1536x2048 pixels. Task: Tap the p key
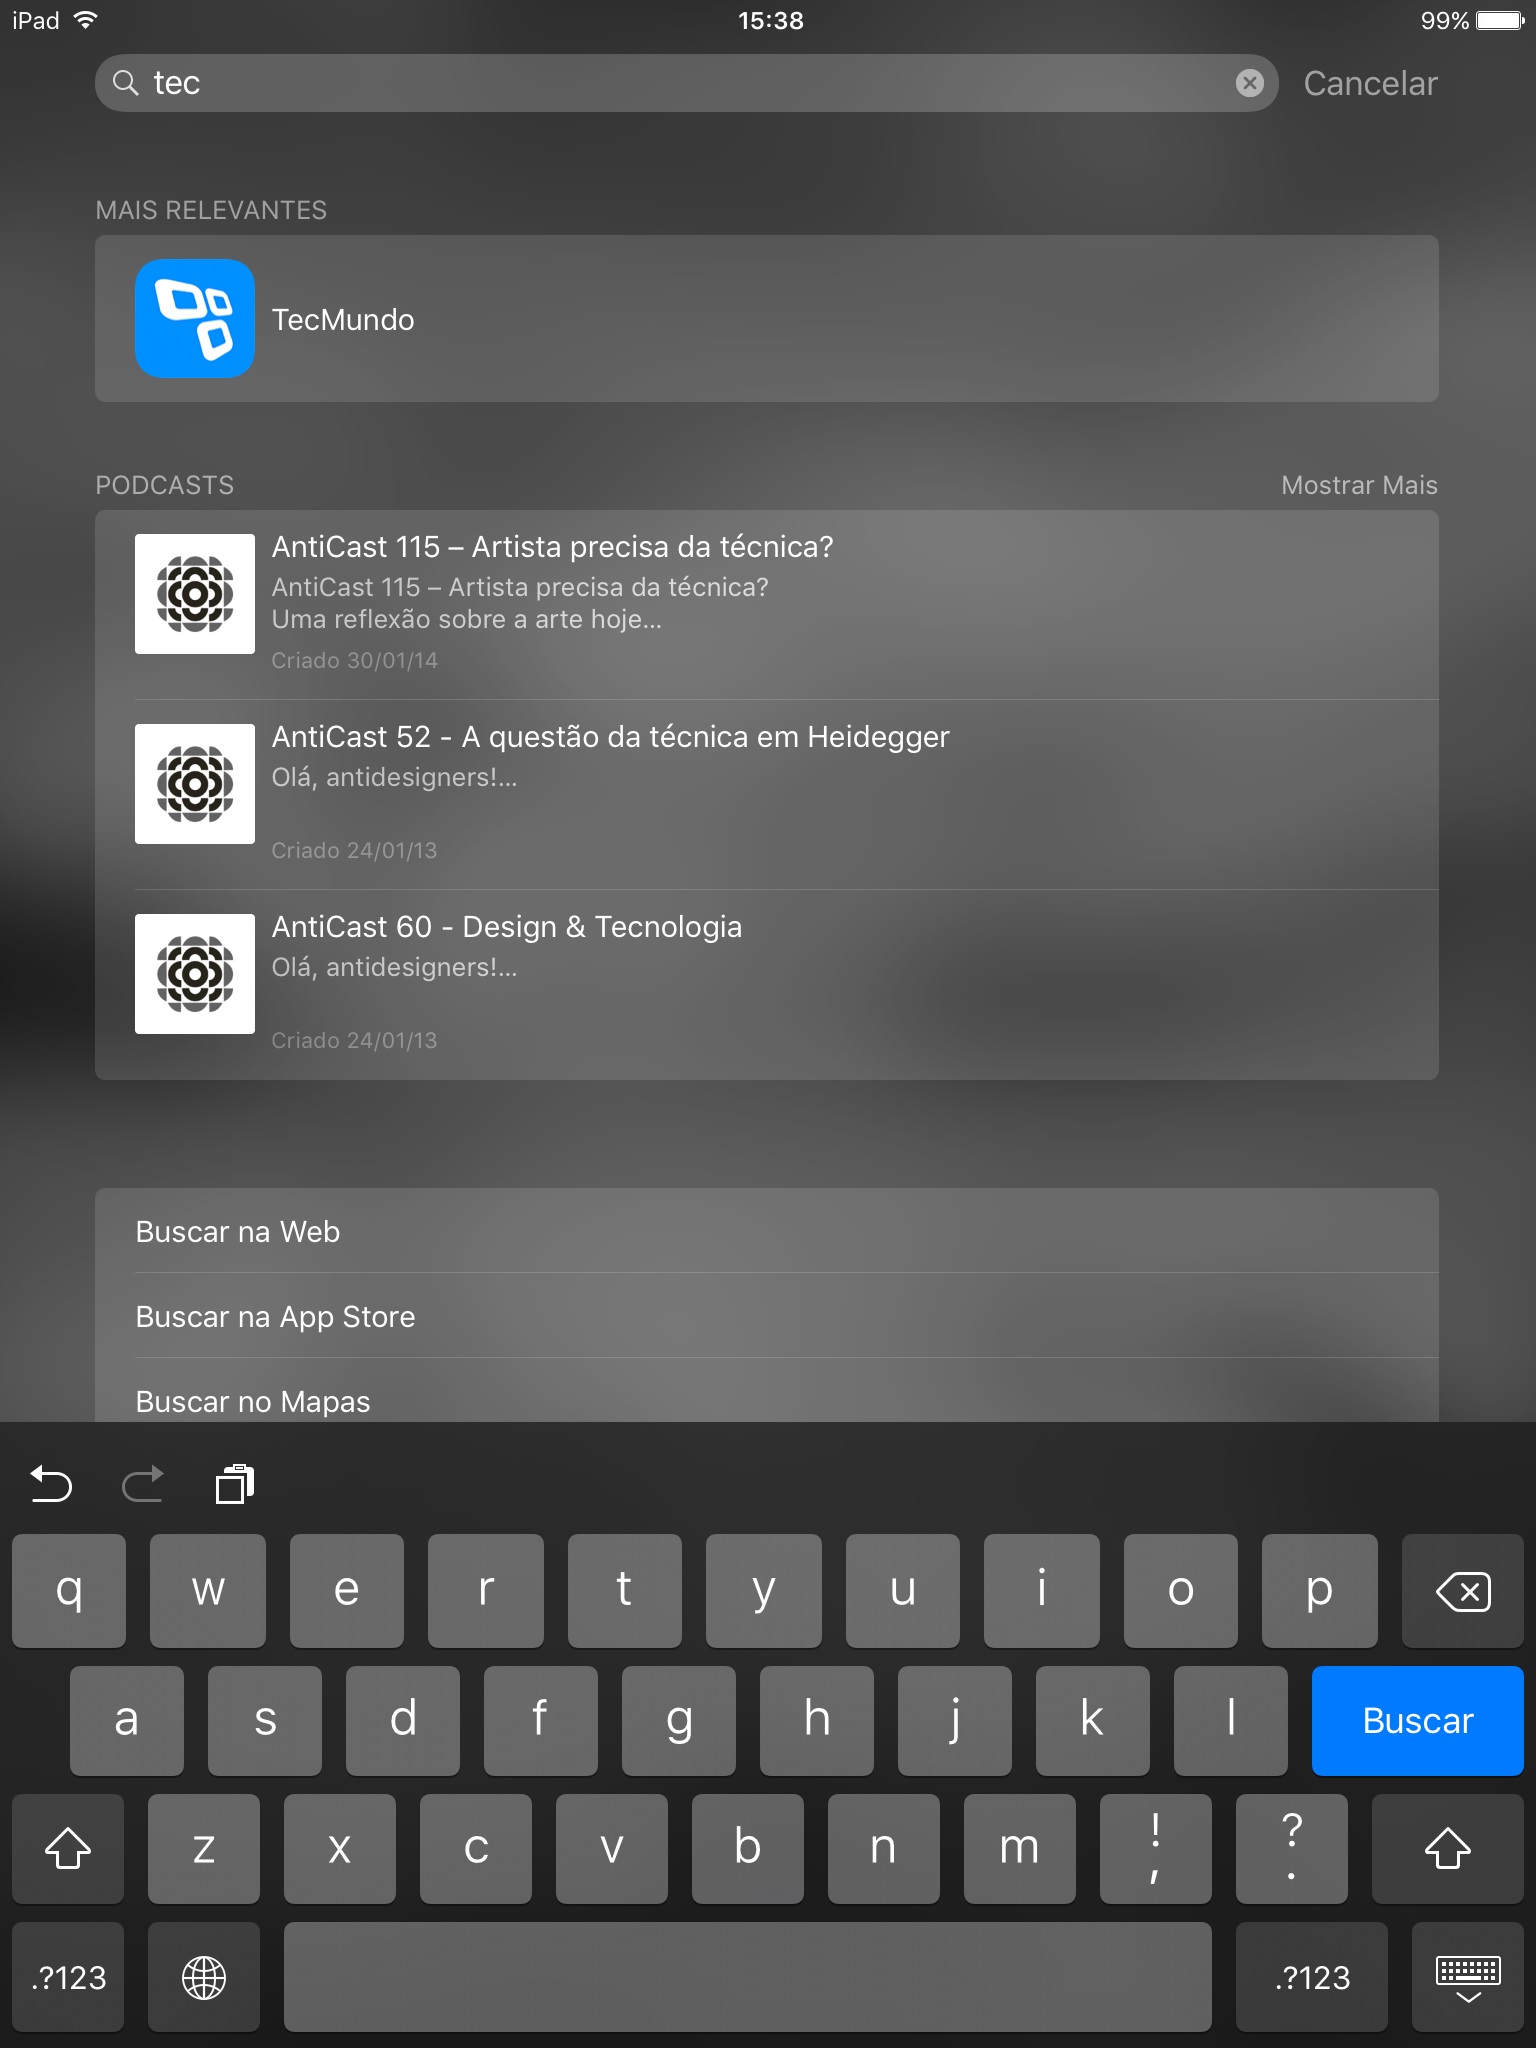[1320, 1591]
